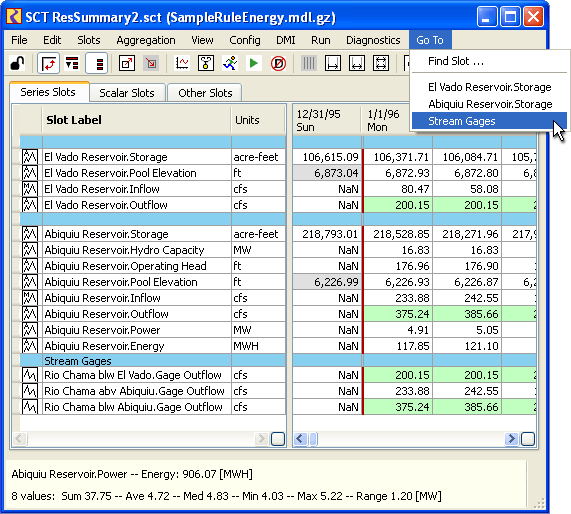
Task: Open the DMI menu
Action: click(286, 40)
